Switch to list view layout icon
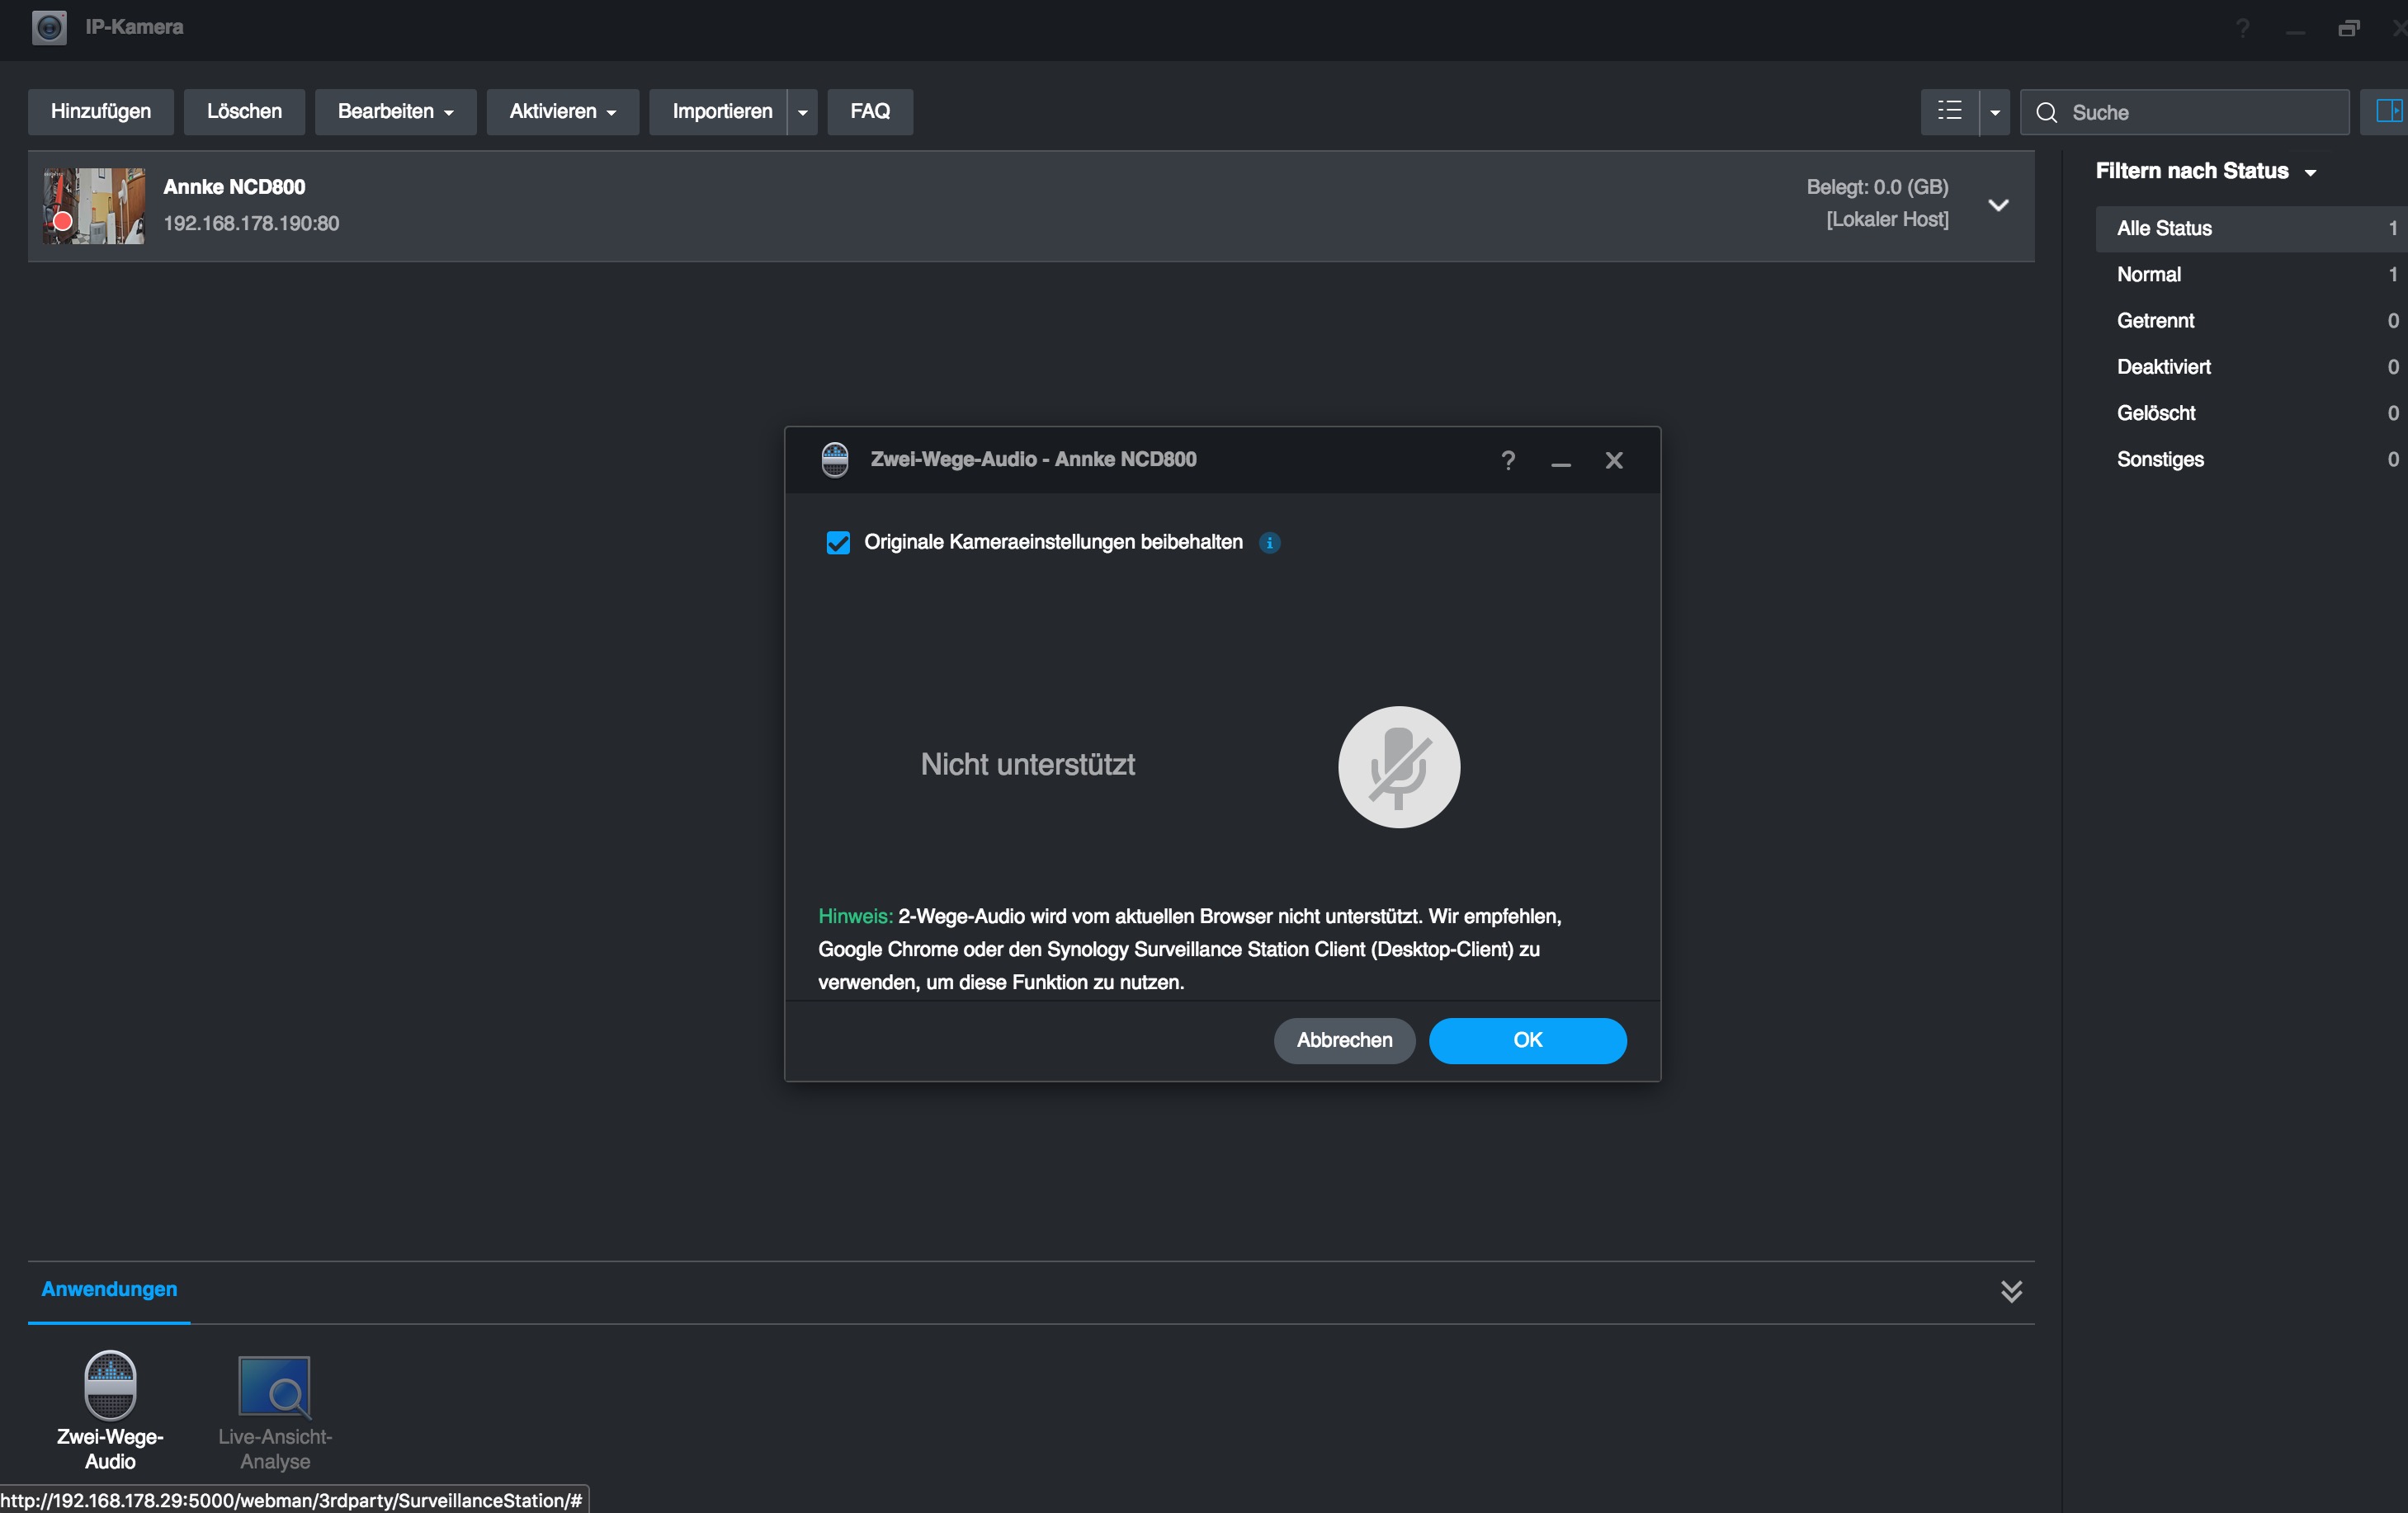This screenshot has height=1513, width=2408. pyautogui.click(x=1949, y=111)
